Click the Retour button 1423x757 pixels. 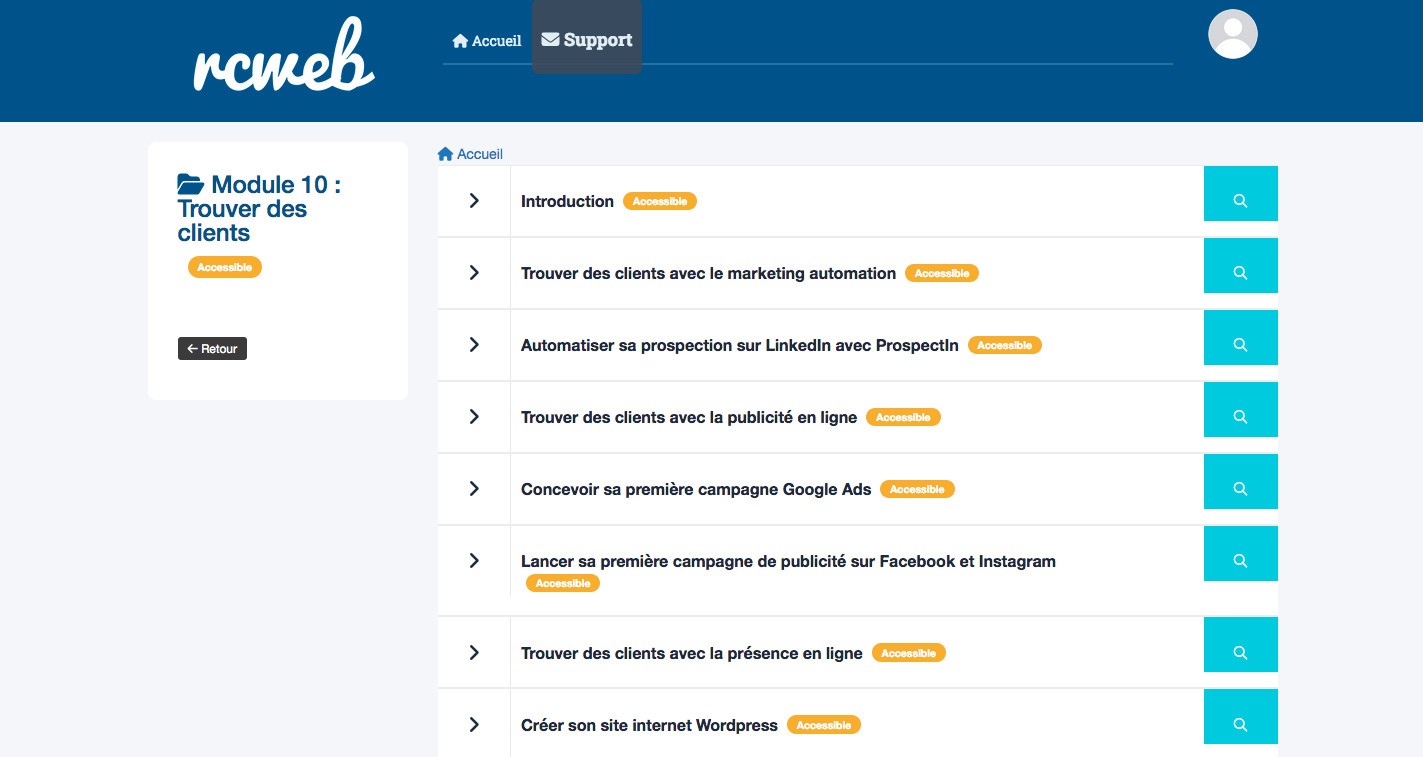pyautogui.click(x=212, y=349)
